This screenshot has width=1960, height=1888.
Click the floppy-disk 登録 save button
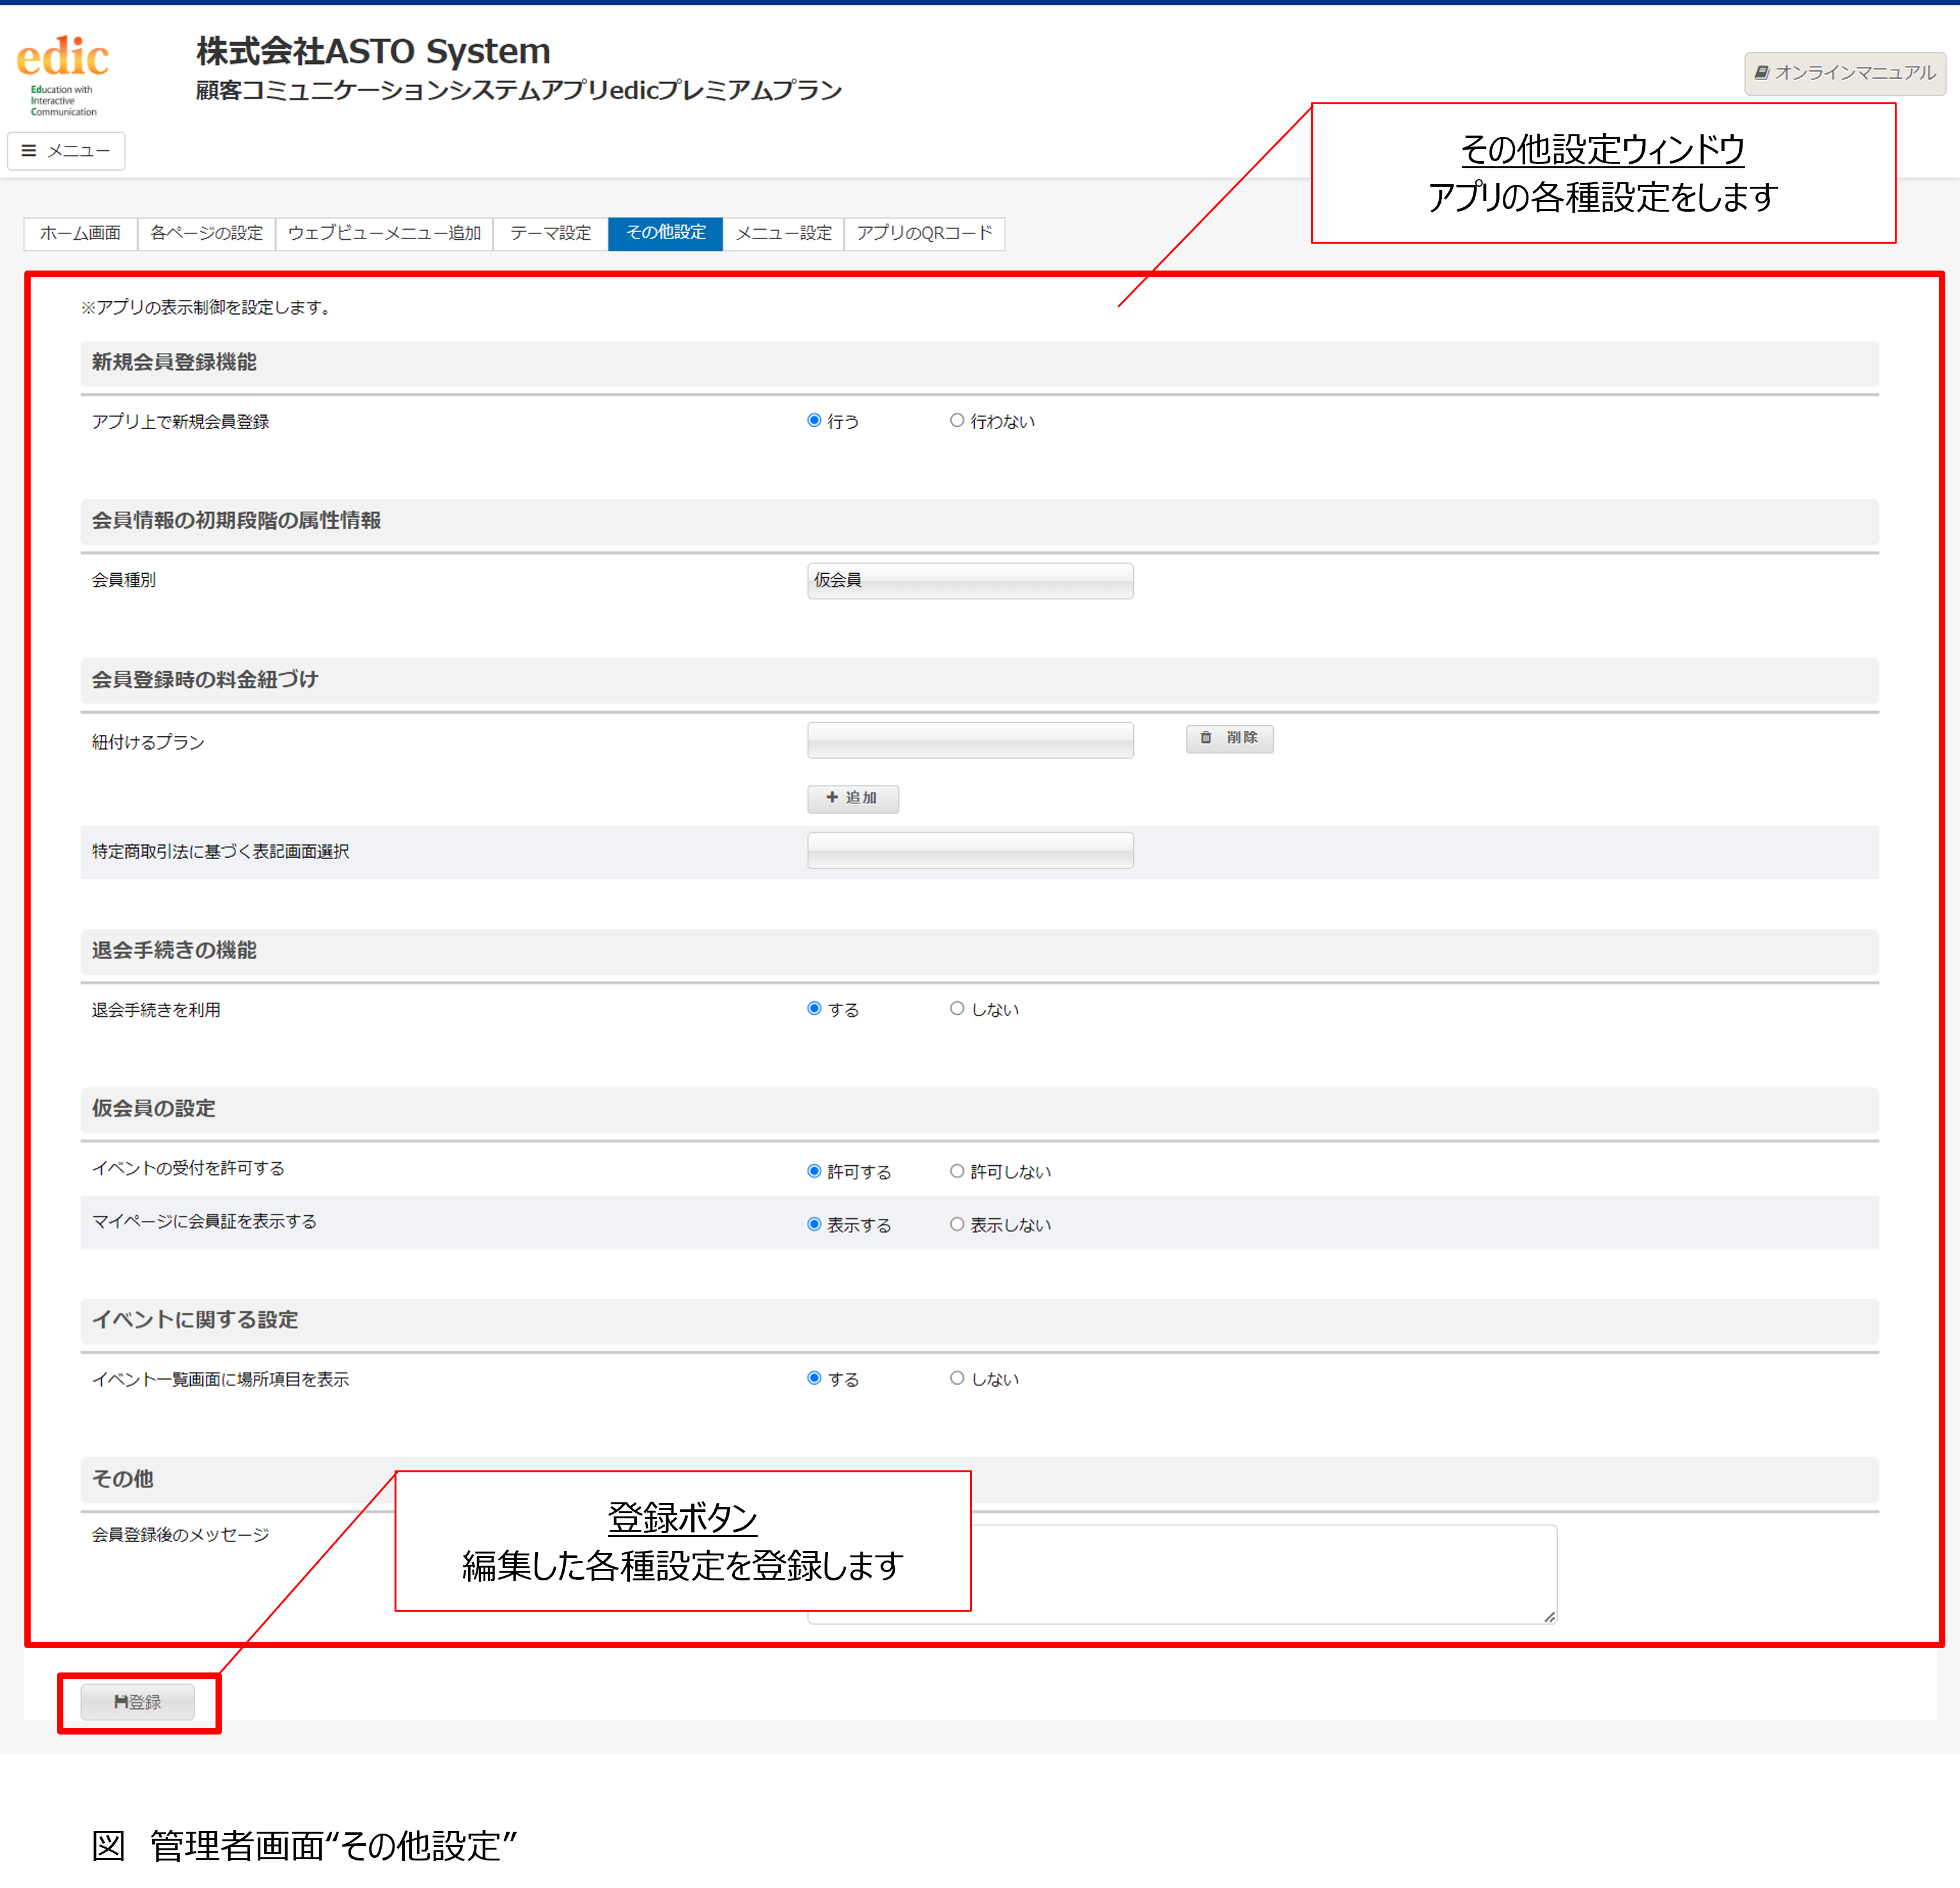click(137, 1702)
